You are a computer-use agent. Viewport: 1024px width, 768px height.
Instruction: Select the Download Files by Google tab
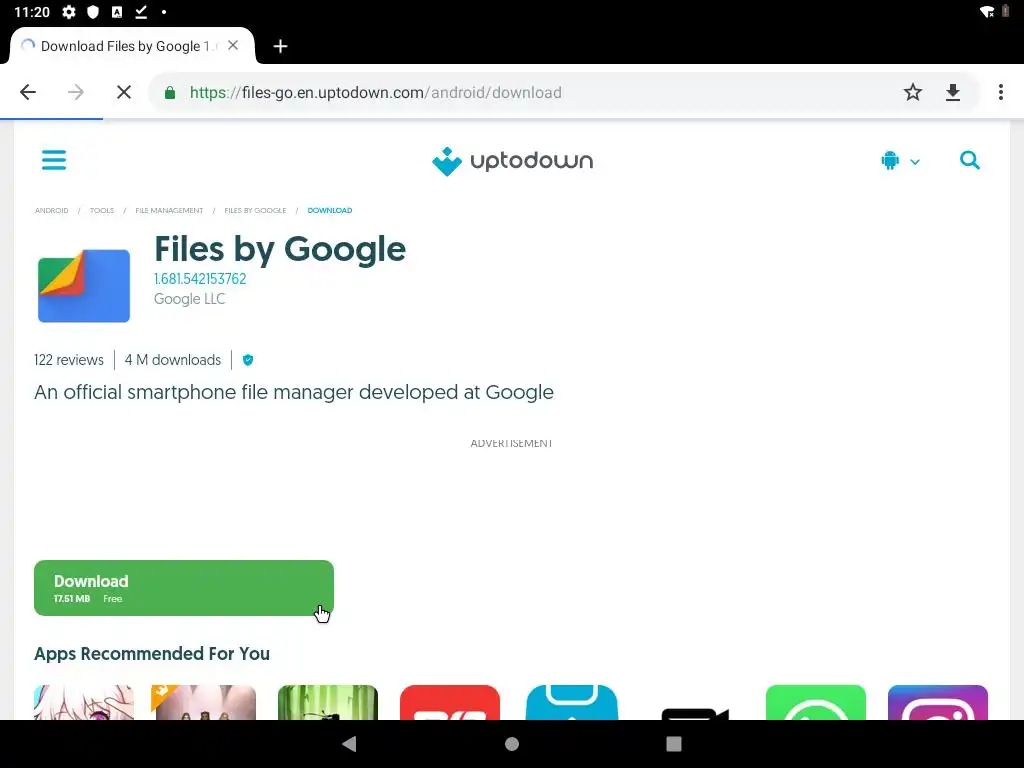coord(133,46)
